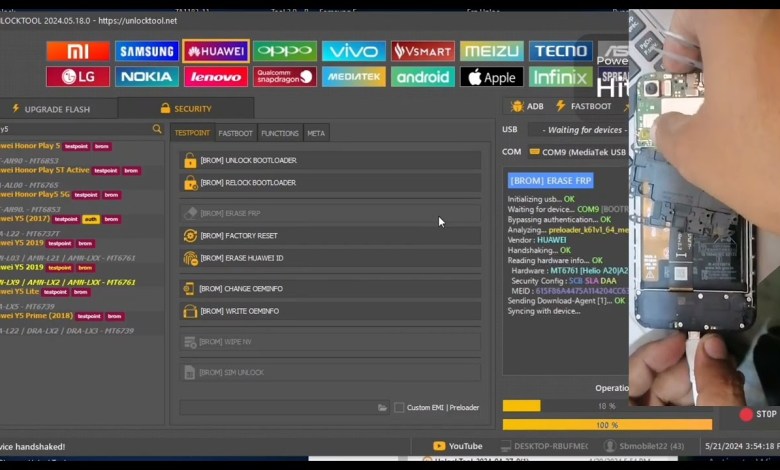The image size is (780, 470).
Task: Click [BROM] Relock Bootloader
Action: pos(330,183)
